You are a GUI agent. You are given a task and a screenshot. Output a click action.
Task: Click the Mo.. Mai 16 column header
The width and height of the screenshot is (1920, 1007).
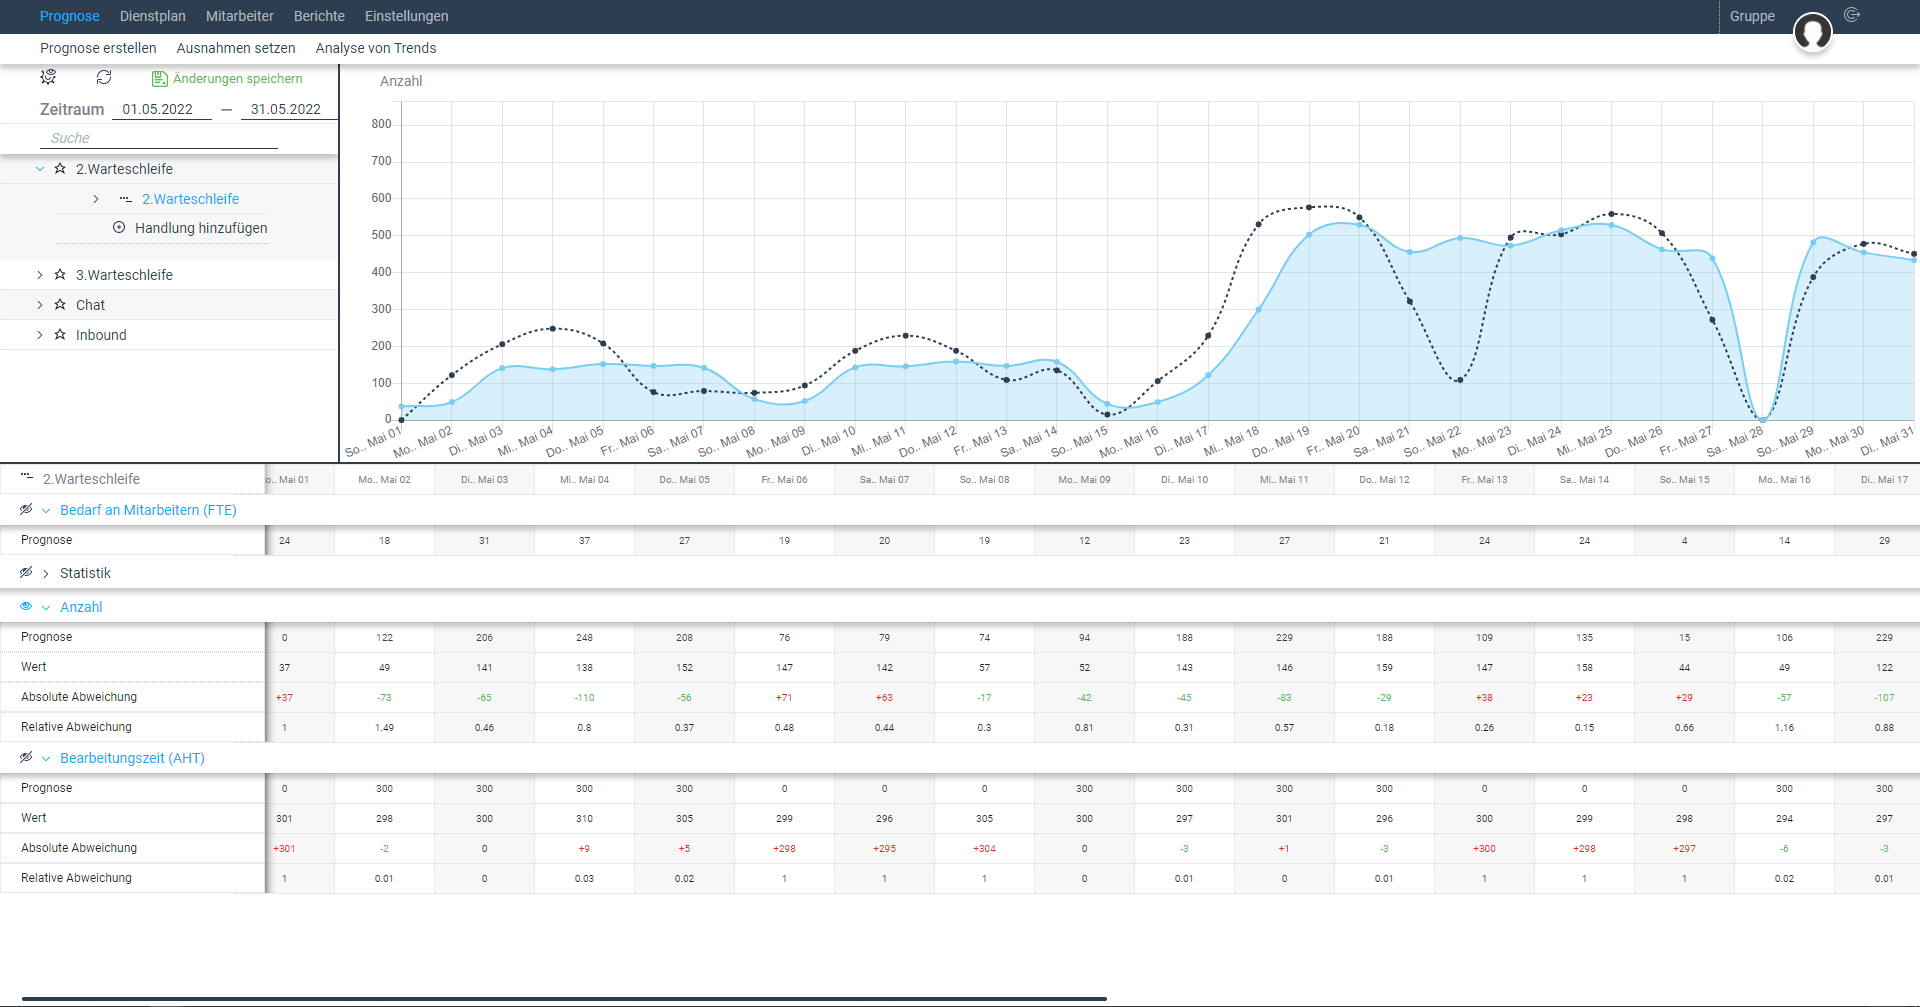1784,480
